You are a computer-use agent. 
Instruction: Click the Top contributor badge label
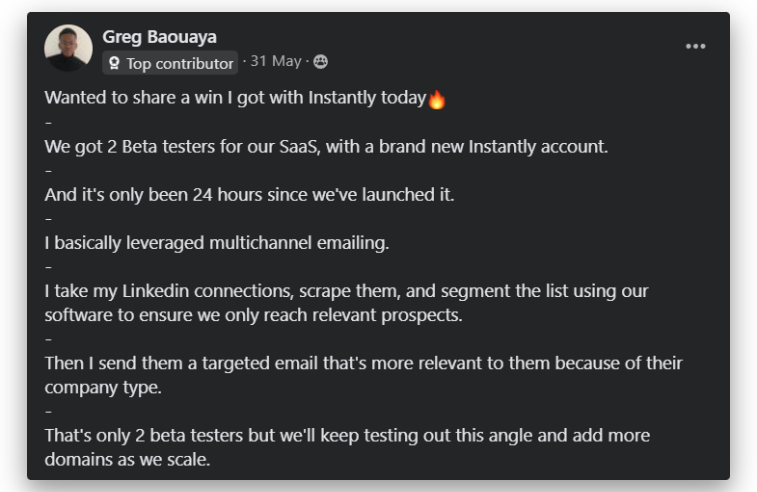pos(180,63)
